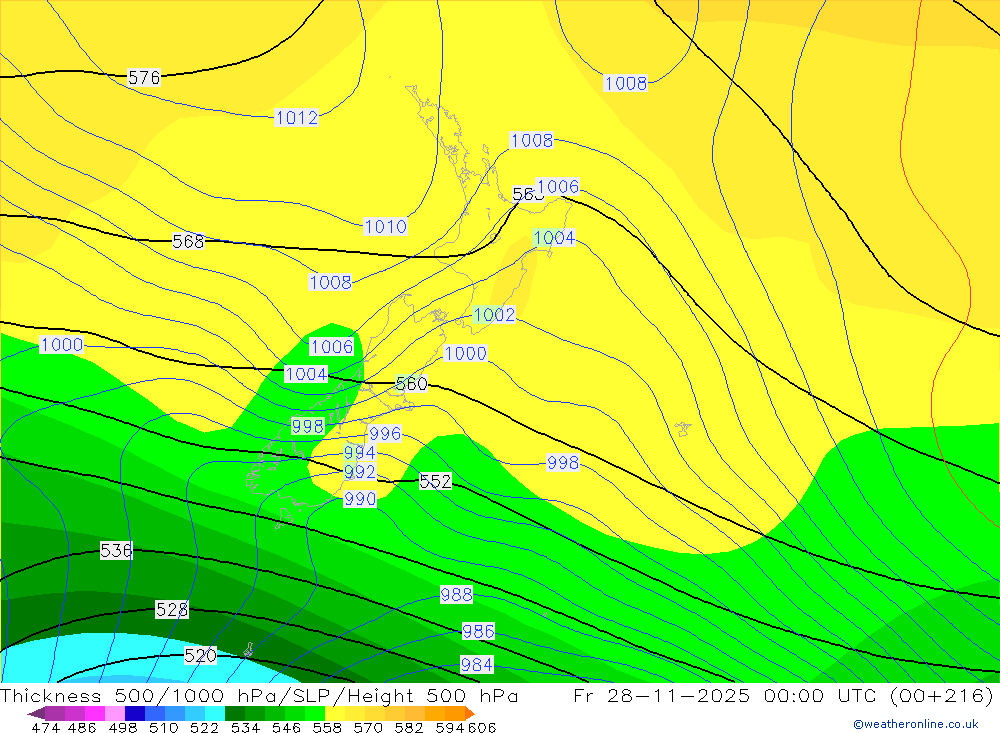
Task: Click the legend value 582
Action: 408,727
